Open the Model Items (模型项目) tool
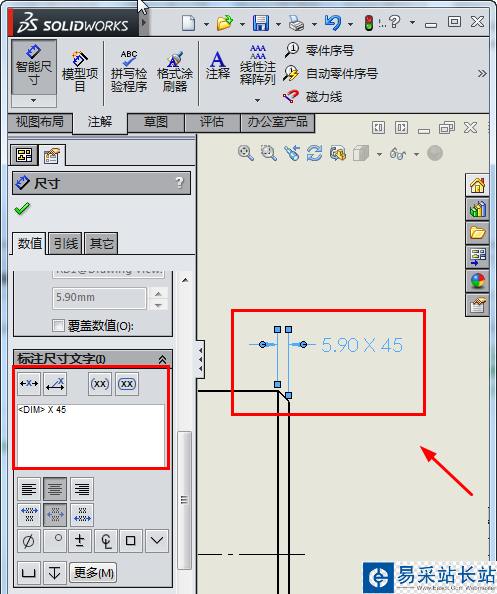Image resolution: width=497 pixels, height=594 pixels. click(80, 71)
